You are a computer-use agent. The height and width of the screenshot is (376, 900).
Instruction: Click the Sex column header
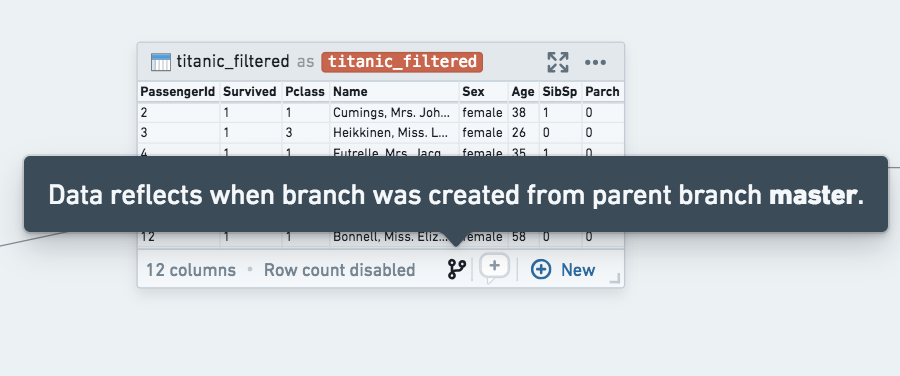point(483,92)
